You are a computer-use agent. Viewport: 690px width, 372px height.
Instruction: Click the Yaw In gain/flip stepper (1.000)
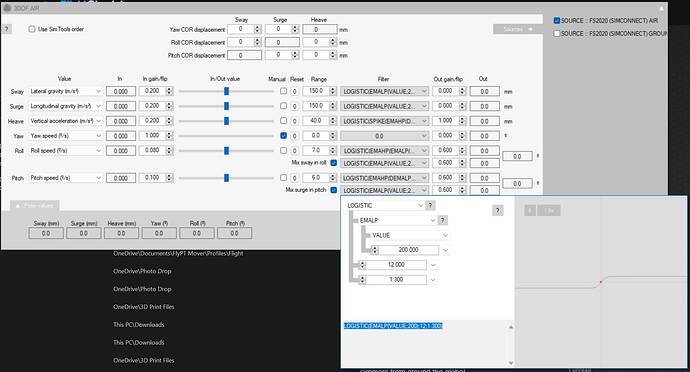169,136
